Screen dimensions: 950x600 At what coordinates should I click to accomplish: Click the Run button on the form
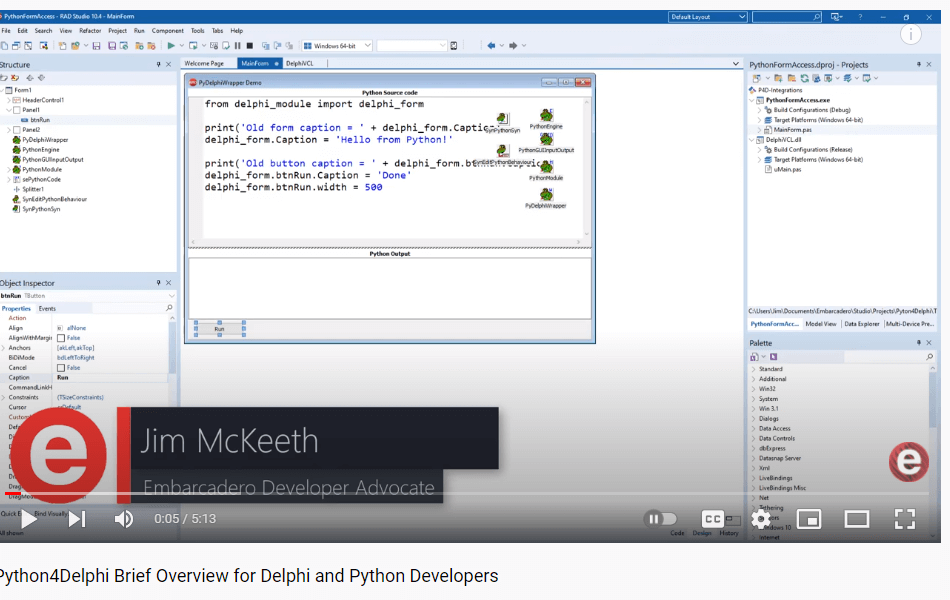click(x=219, y=329)
